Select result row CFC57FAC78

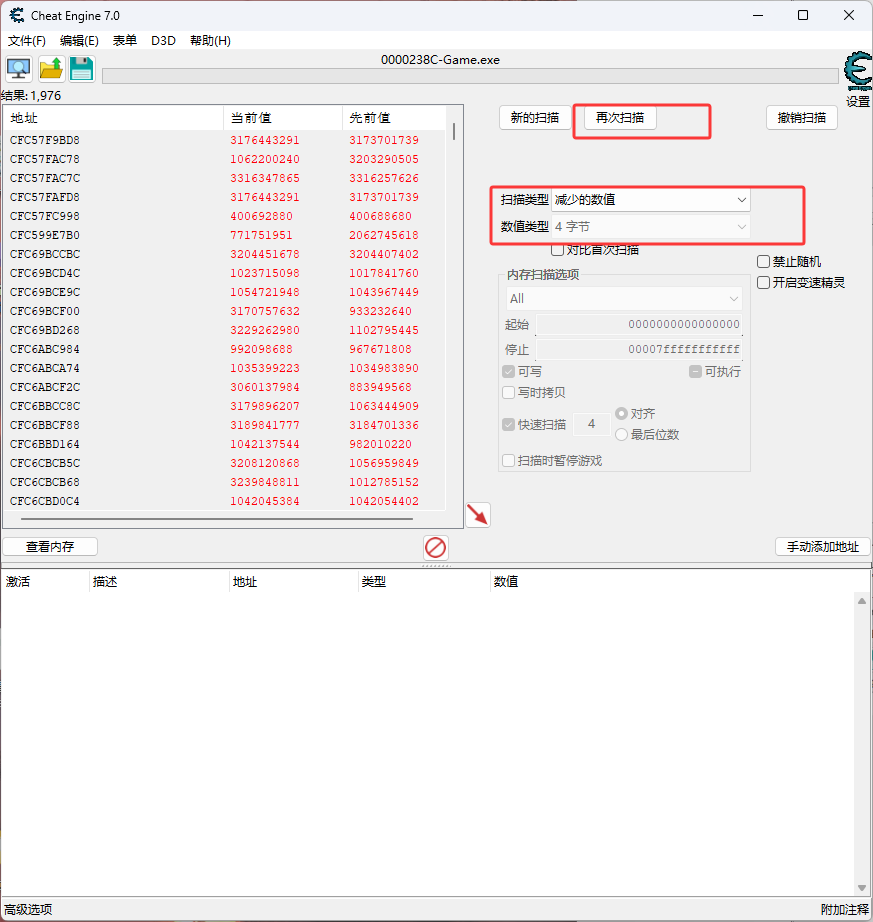coord(225,159)
